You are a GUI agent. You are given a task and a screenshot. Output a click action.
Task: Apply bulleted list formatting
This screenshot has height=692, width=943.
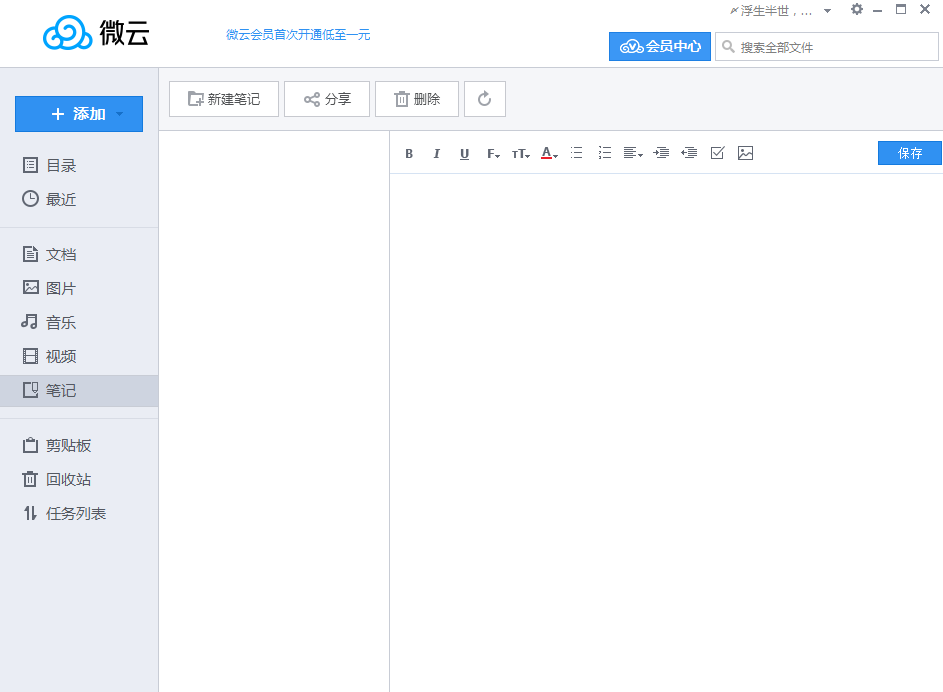pyautogui.click(x=576, y=152)
